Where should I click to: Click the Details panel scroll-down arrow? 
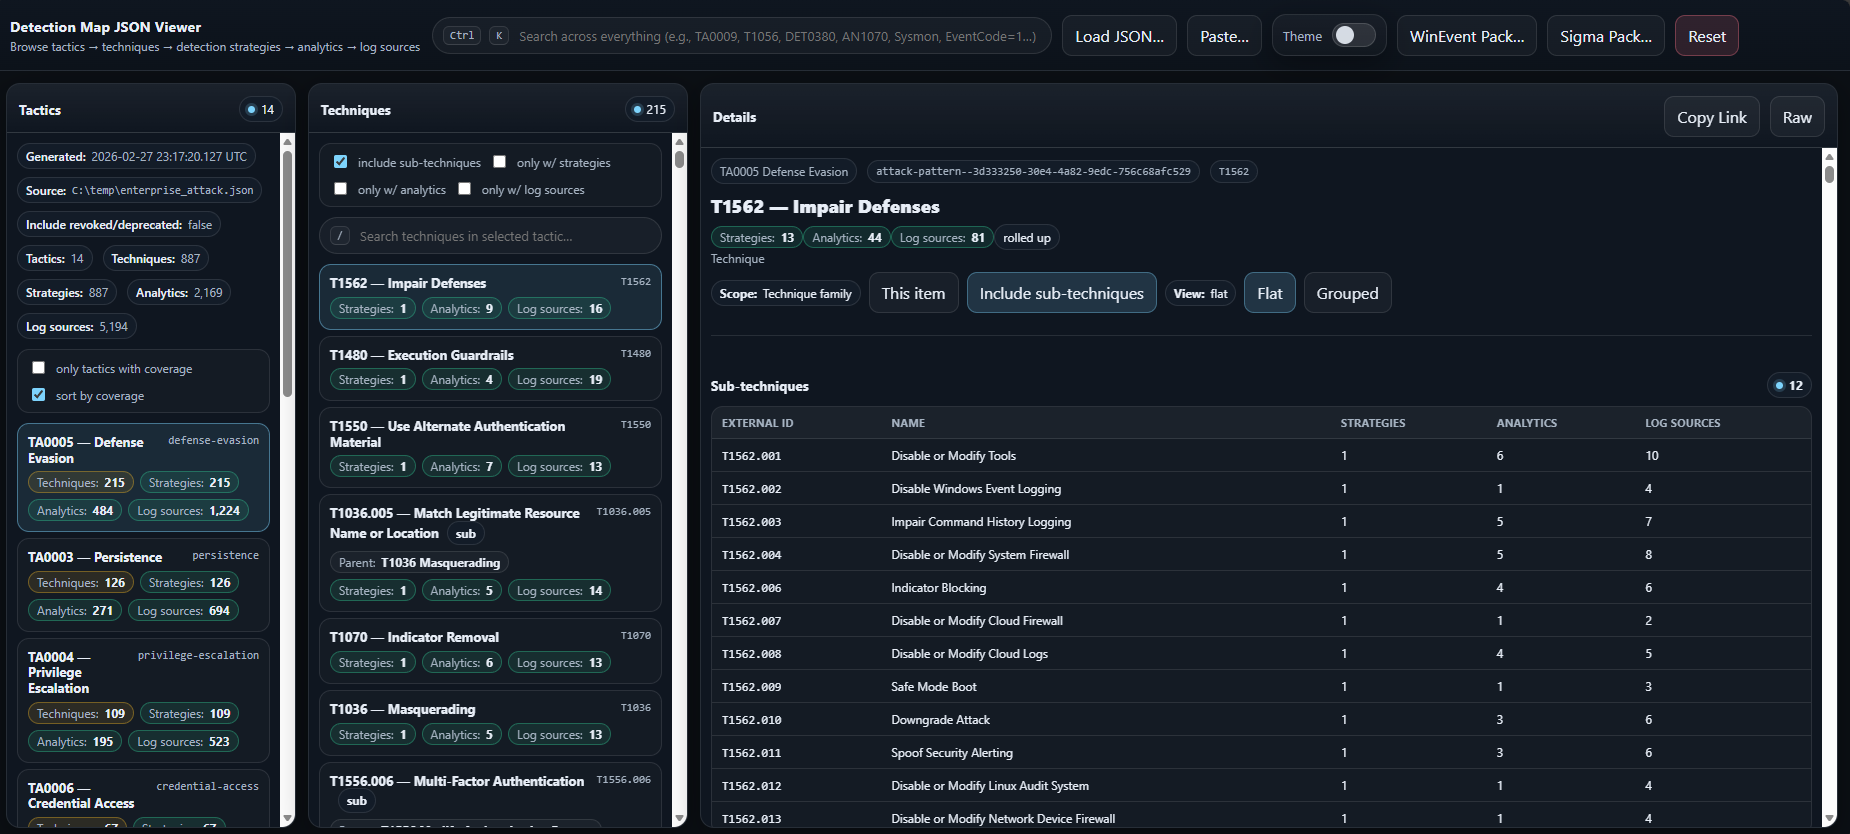(1829, 818)
